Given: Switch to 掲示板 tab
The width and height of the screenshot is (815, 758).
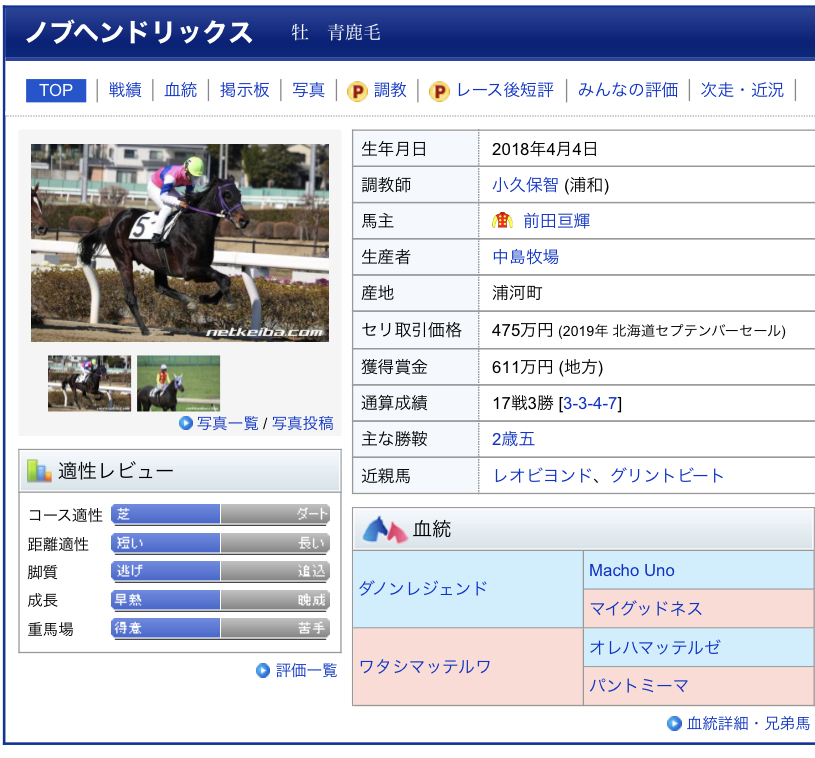Looking at the screenshot, I should point(244,90).
